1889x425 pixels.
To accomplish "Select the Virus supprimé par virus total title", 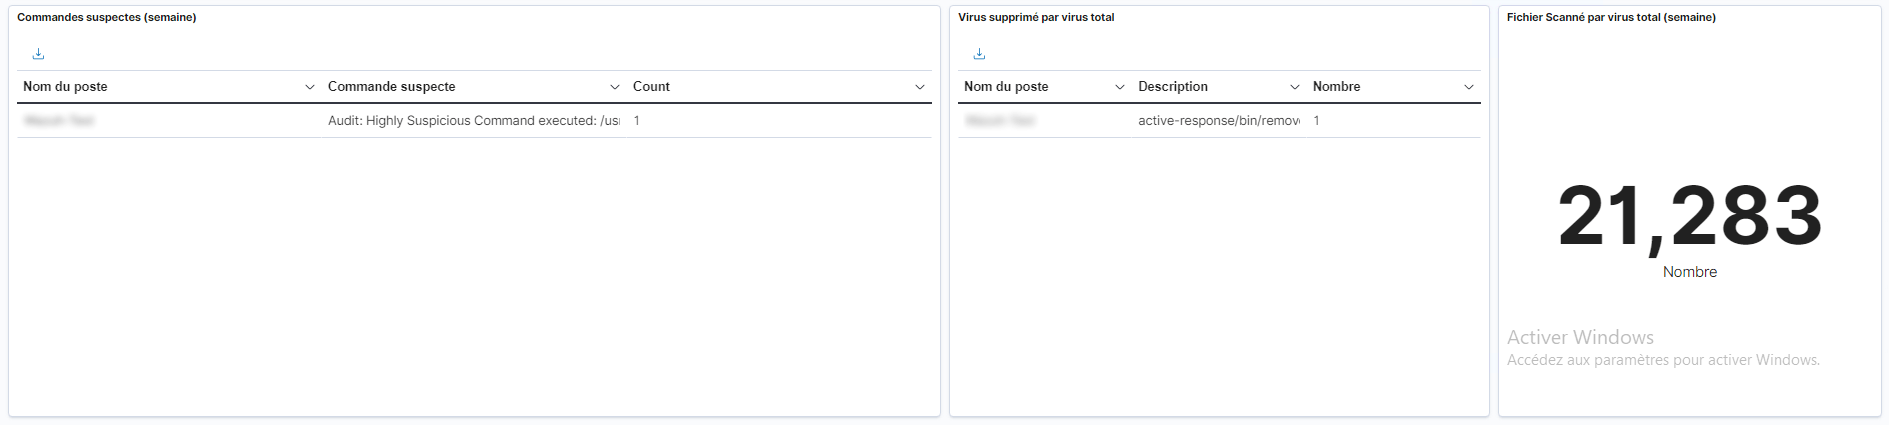I will [x=1036, y=17].
